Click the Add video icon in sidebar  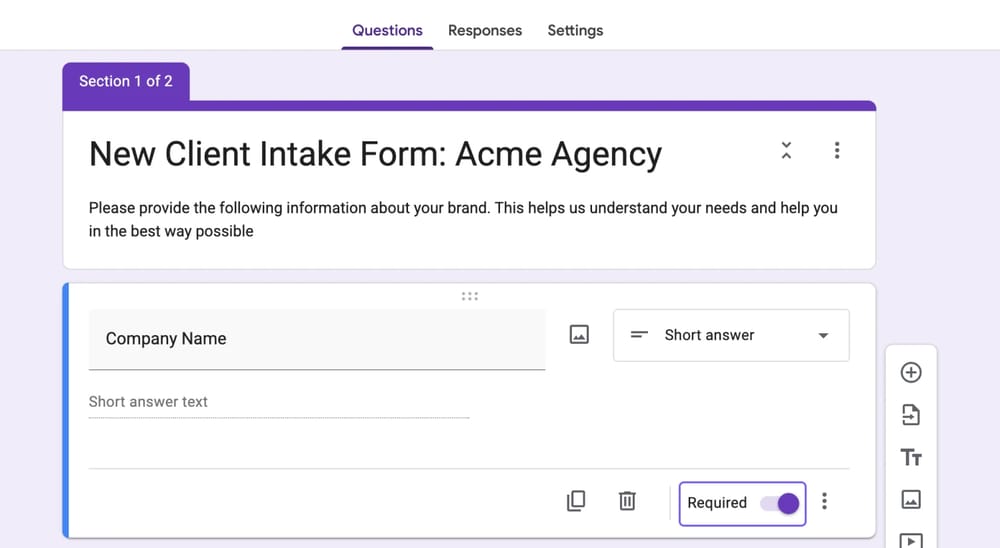click(x=910, y=539)
